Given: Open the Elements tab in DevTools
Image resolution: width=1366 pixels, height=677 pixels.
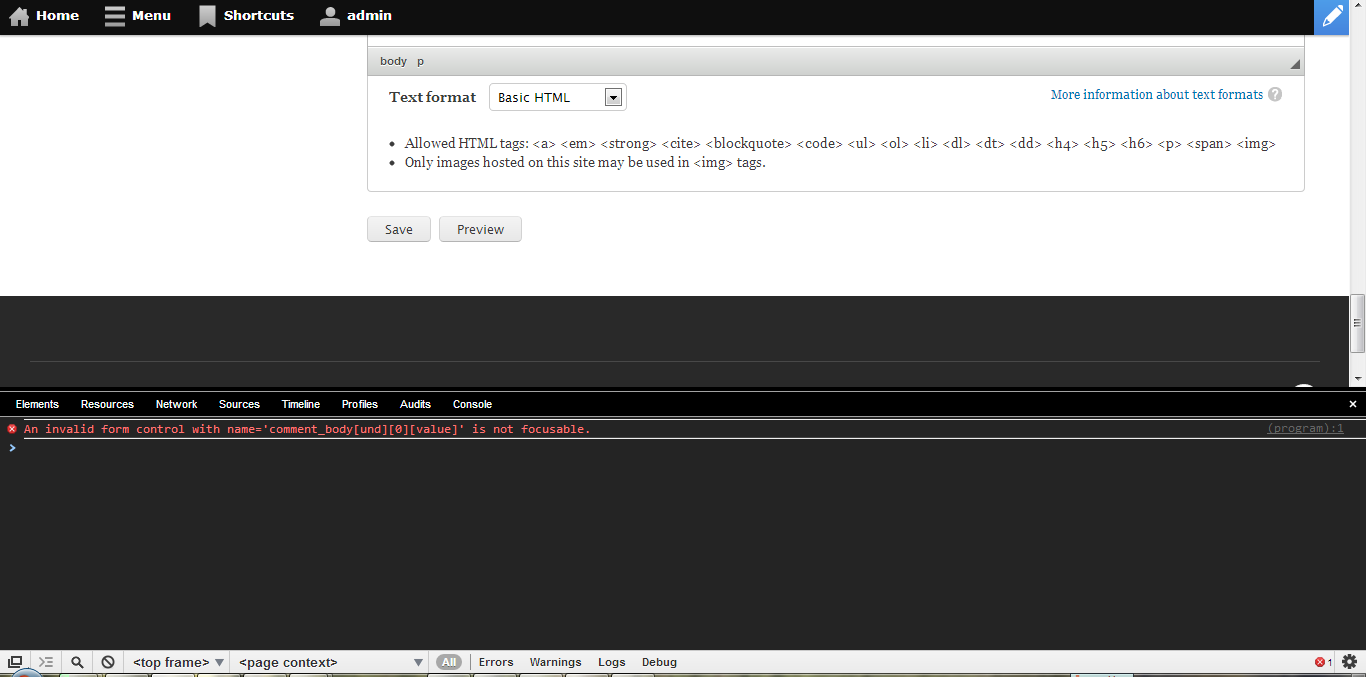Looking at the screenshot, I should [x=37, y=404].
